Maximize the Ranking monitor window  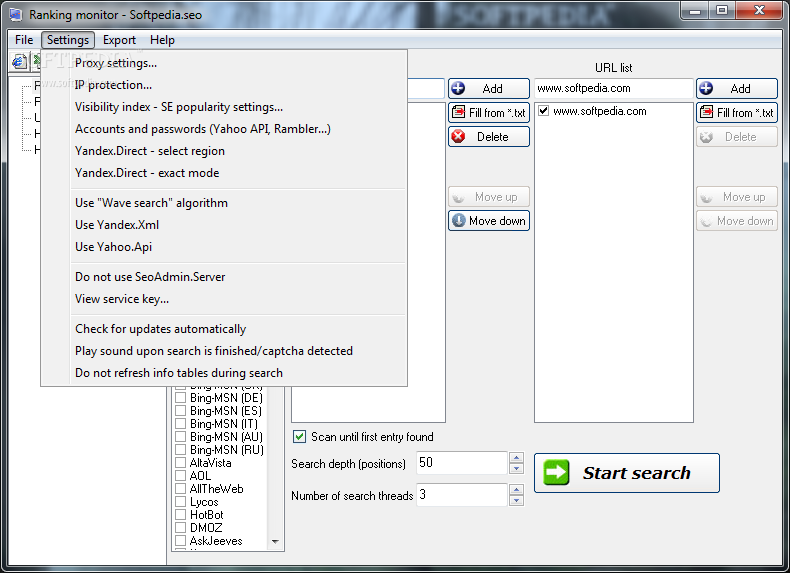pos(722,10)
